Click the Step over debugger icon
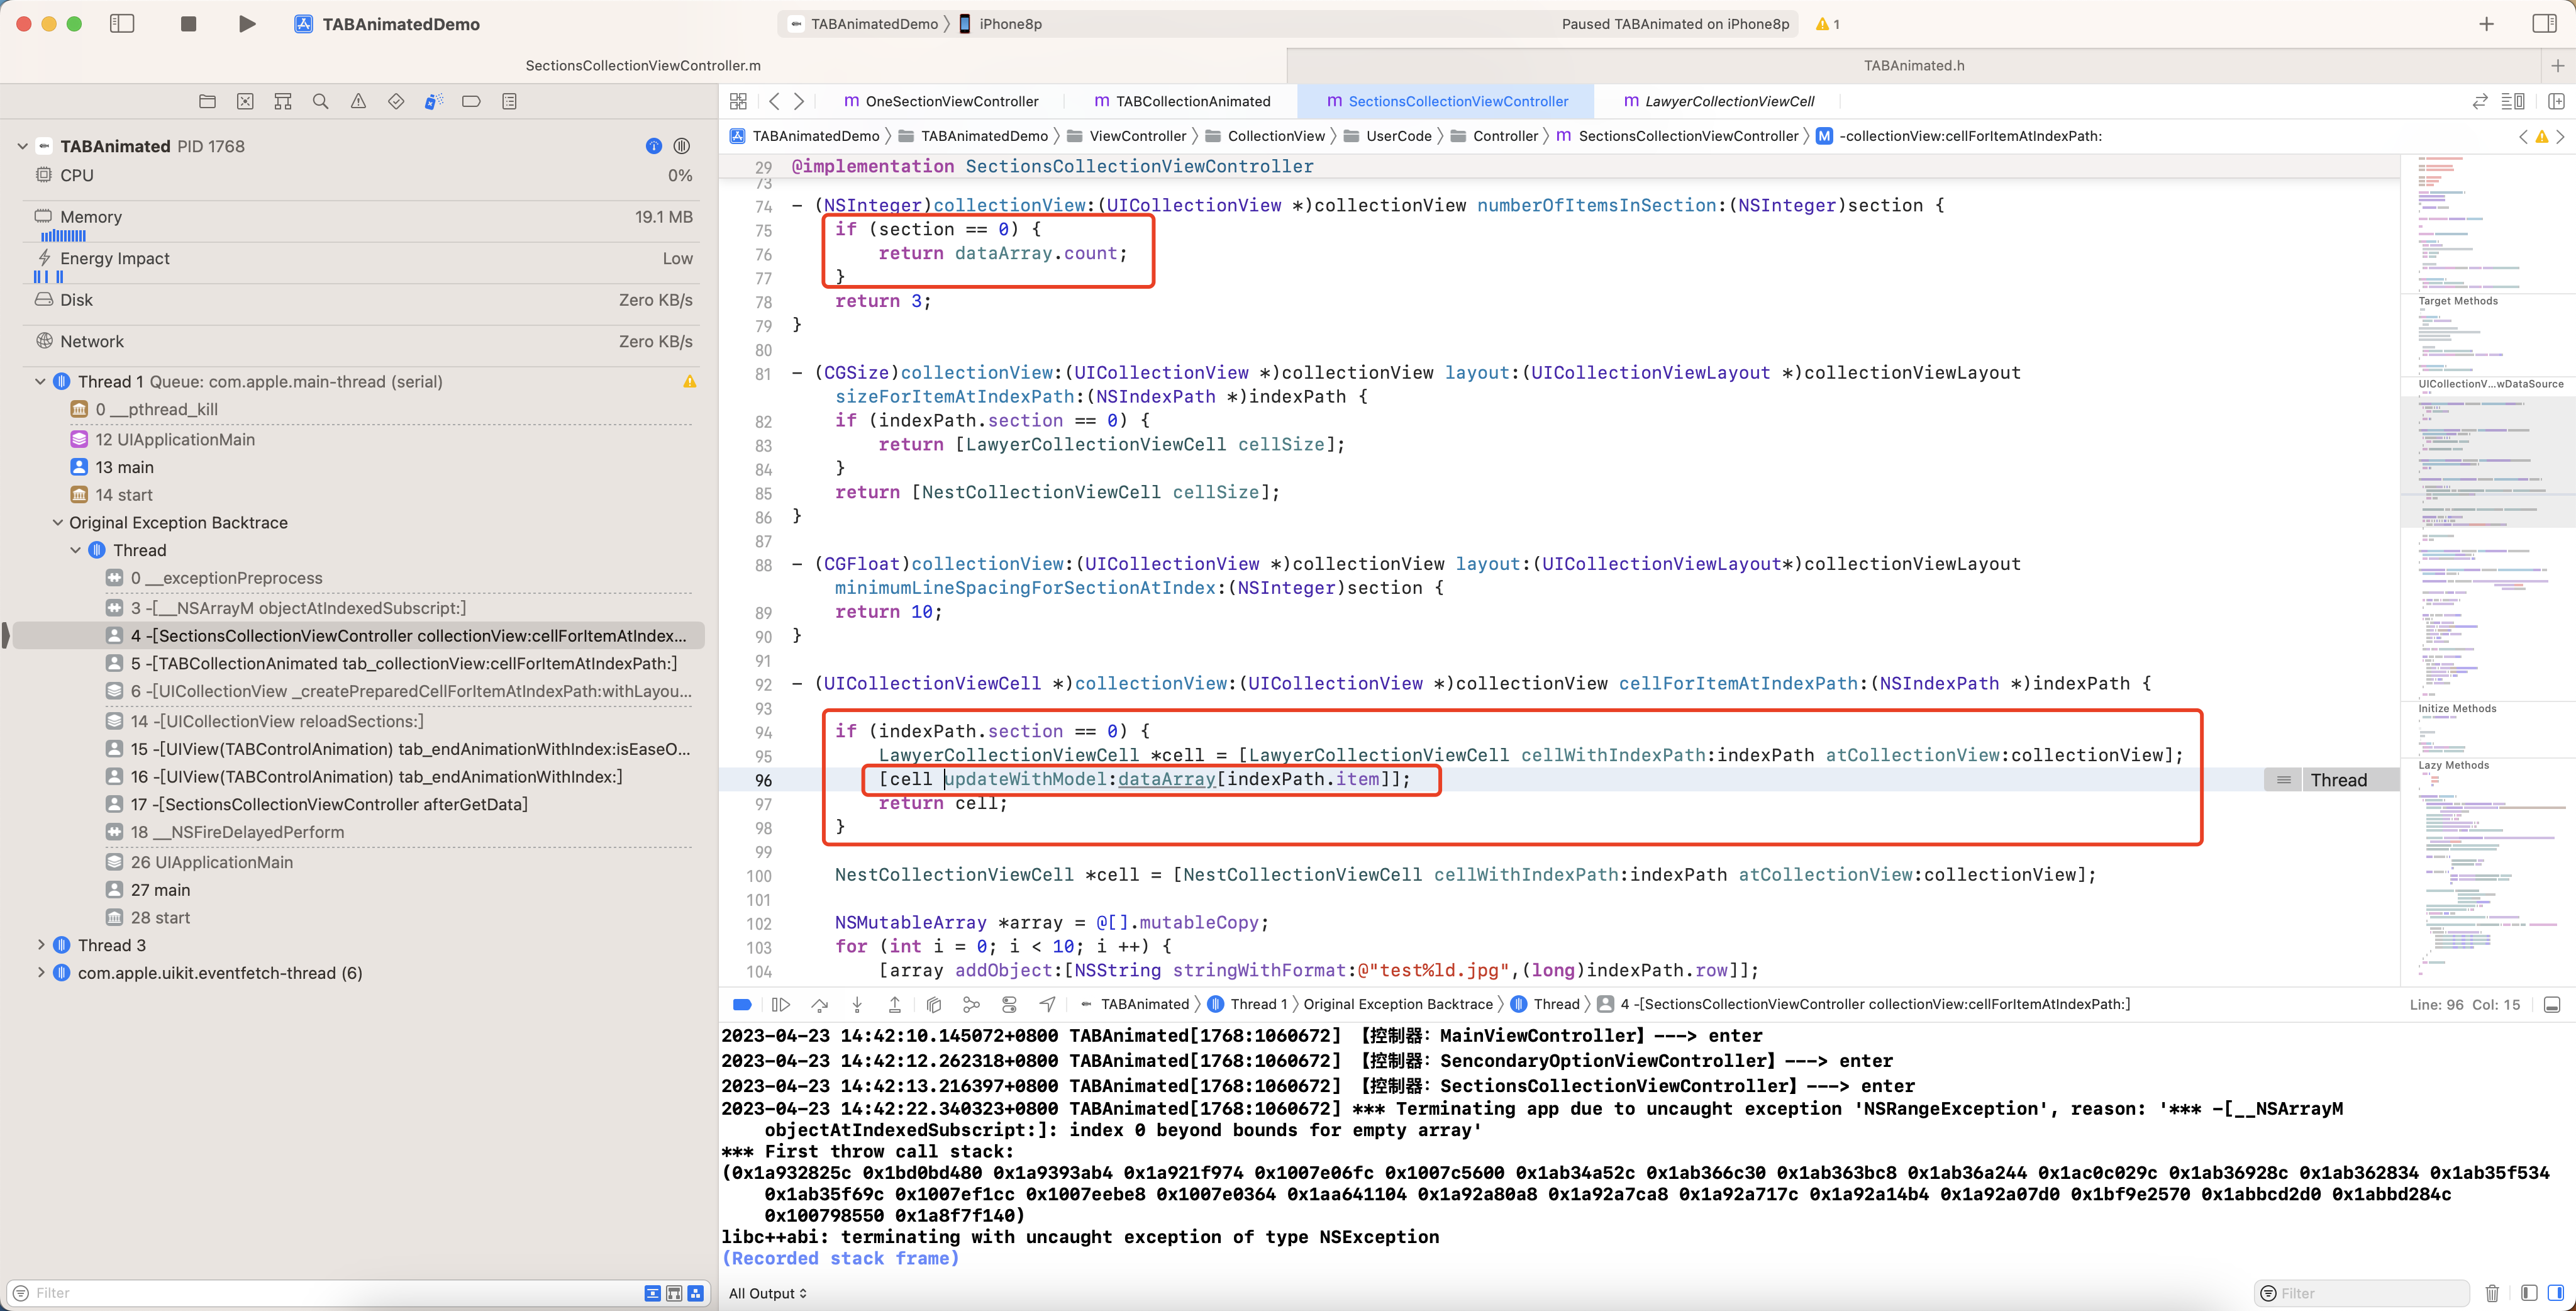Viewport: 2576px width, 1311px height. 820,1004
